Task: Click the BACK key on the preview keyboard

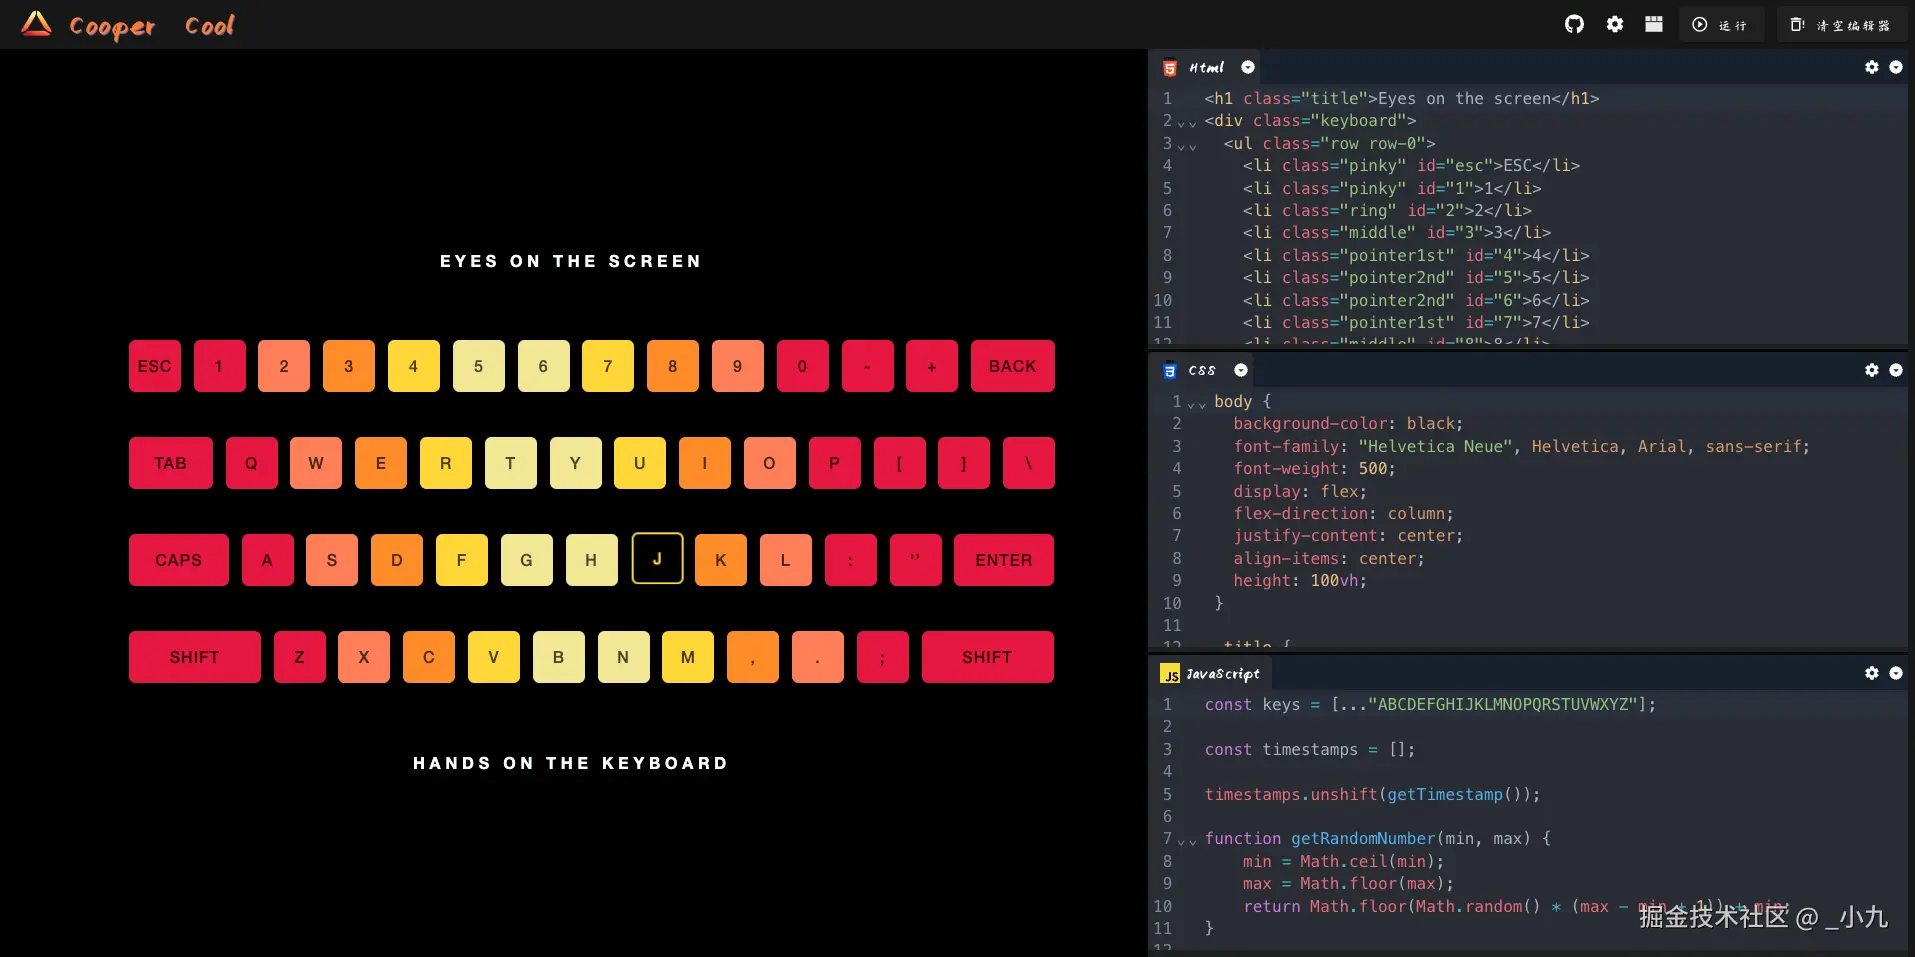Action: [x=1012, y=366]
